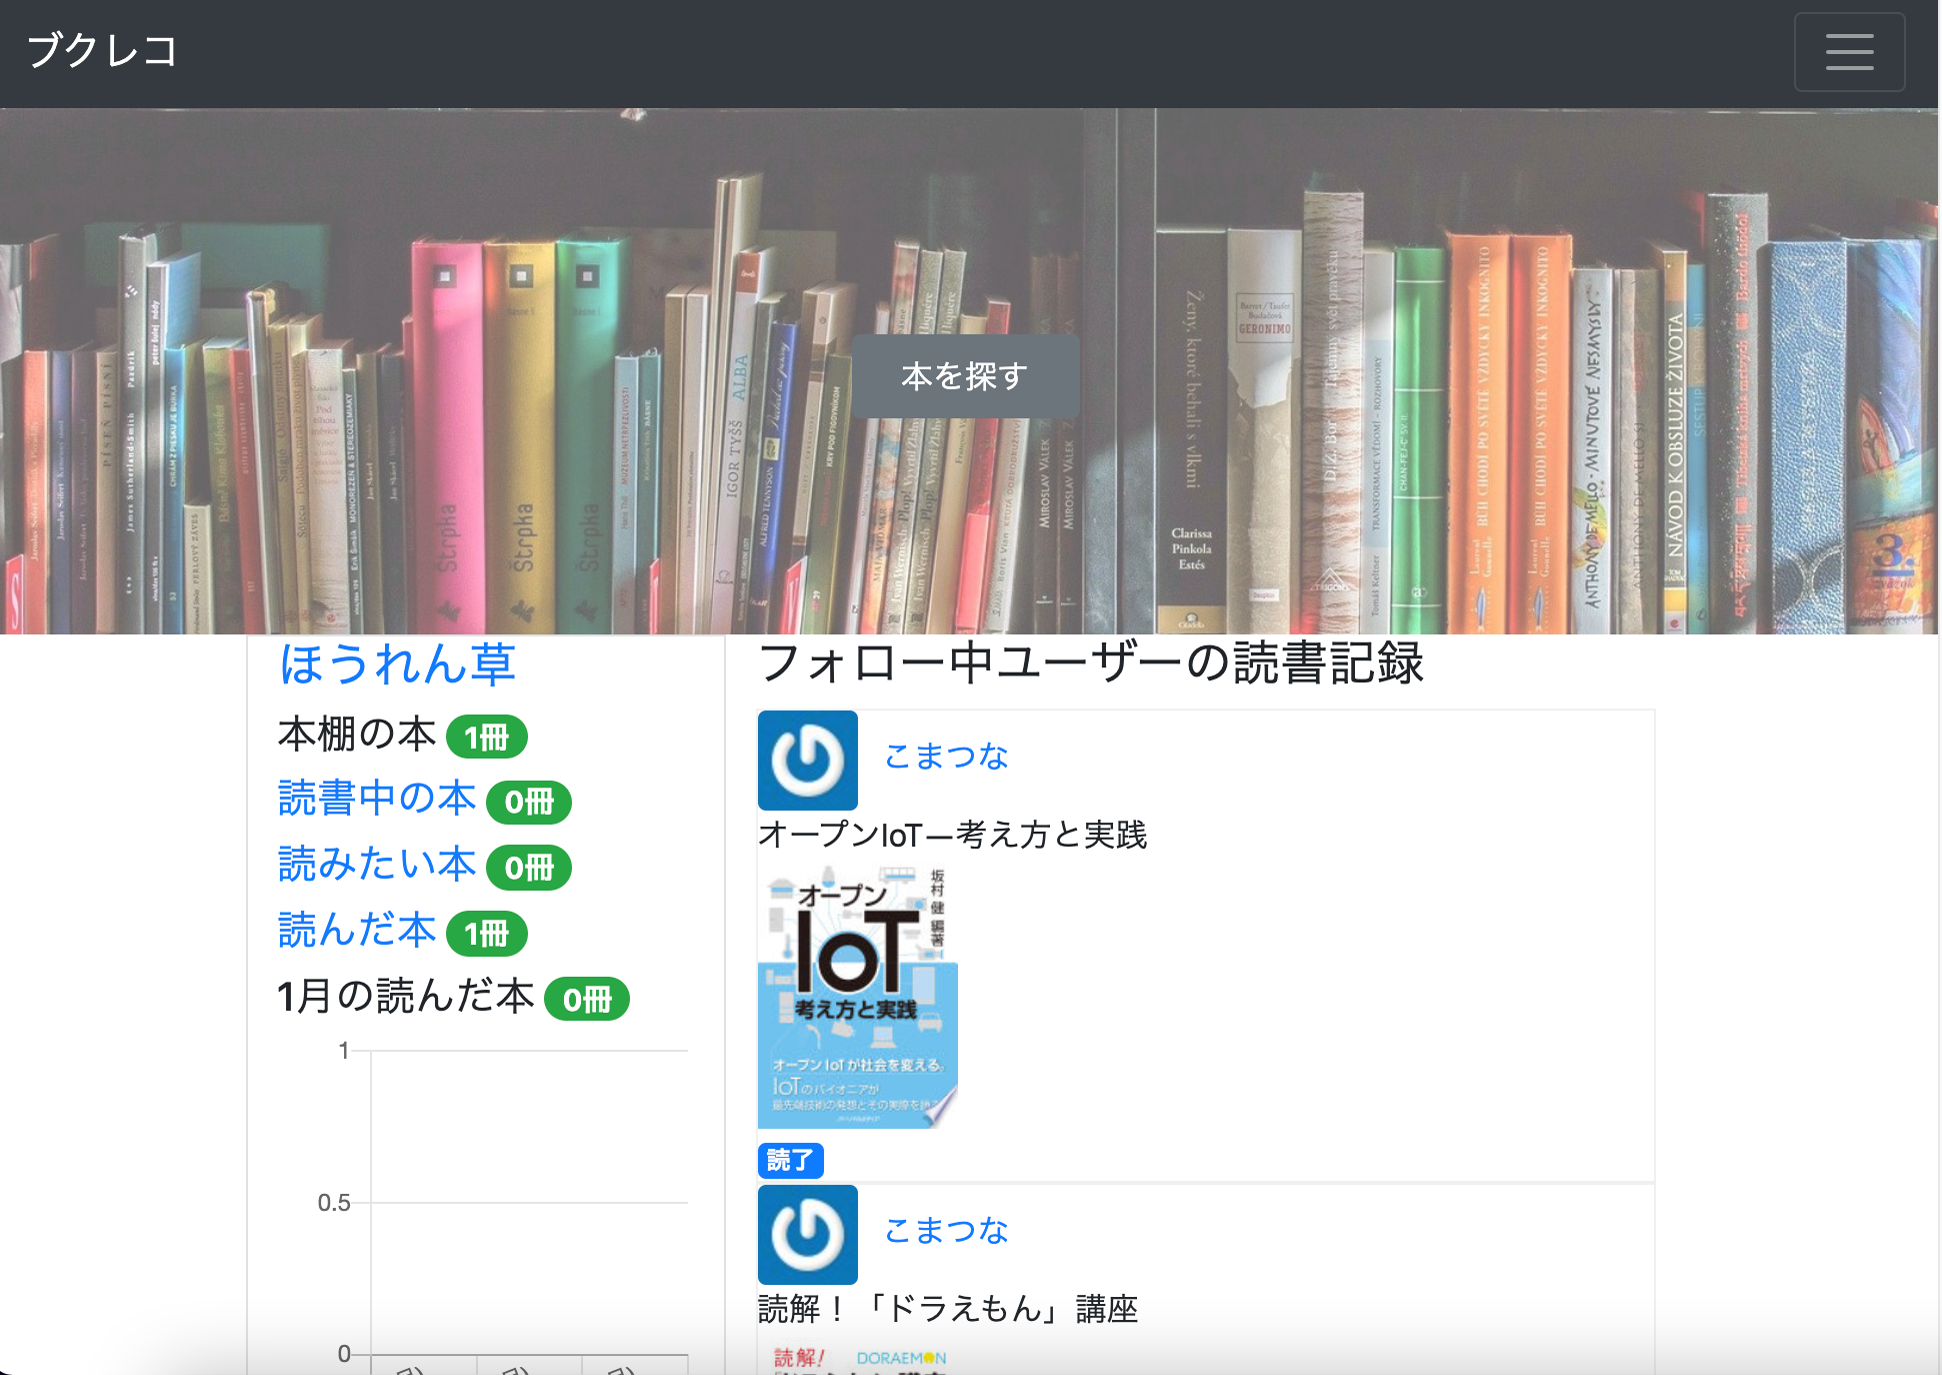Click the ブクレコ brand logo
Viewport: 1942px width, 1375px height.
[x=102, y=51]
